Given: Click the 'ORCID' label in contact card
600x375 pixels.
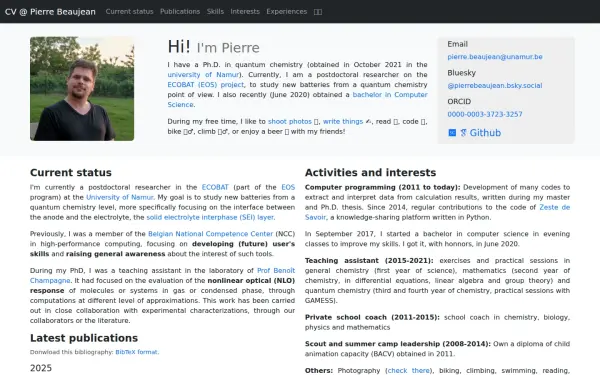Looking at the screenshot, I should click(x=459, y=101).
